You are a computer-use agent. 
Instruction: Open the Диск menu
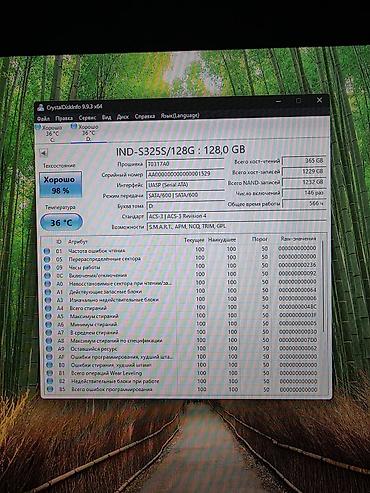pyautogui.click(x=123, y=117)
